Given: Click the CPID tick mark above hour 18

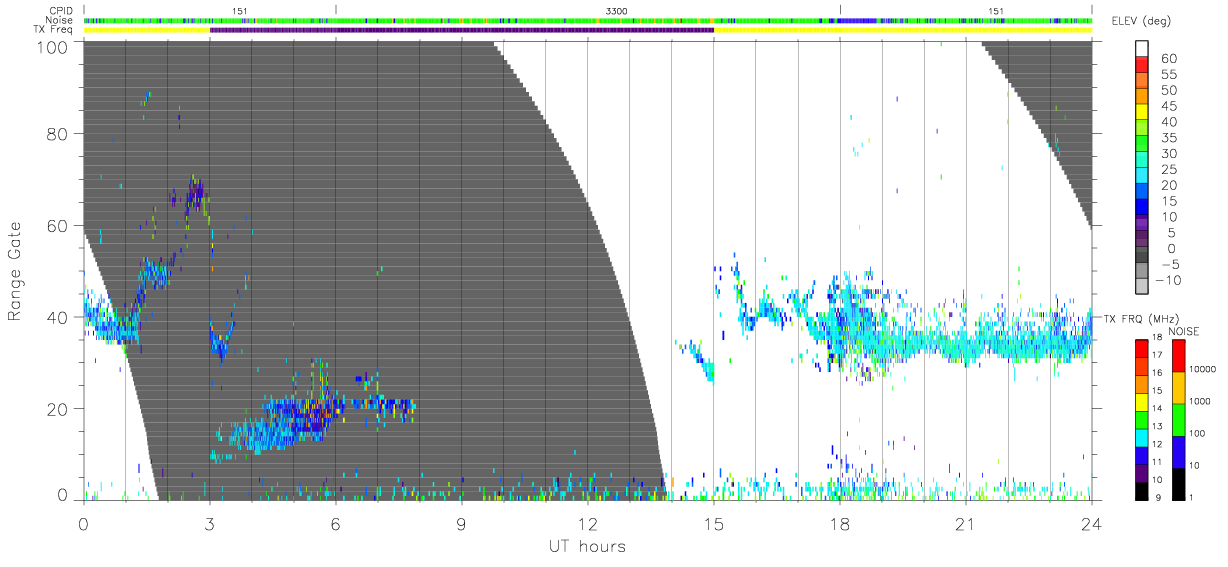Looking at the screenshot, I should [840, 10].
